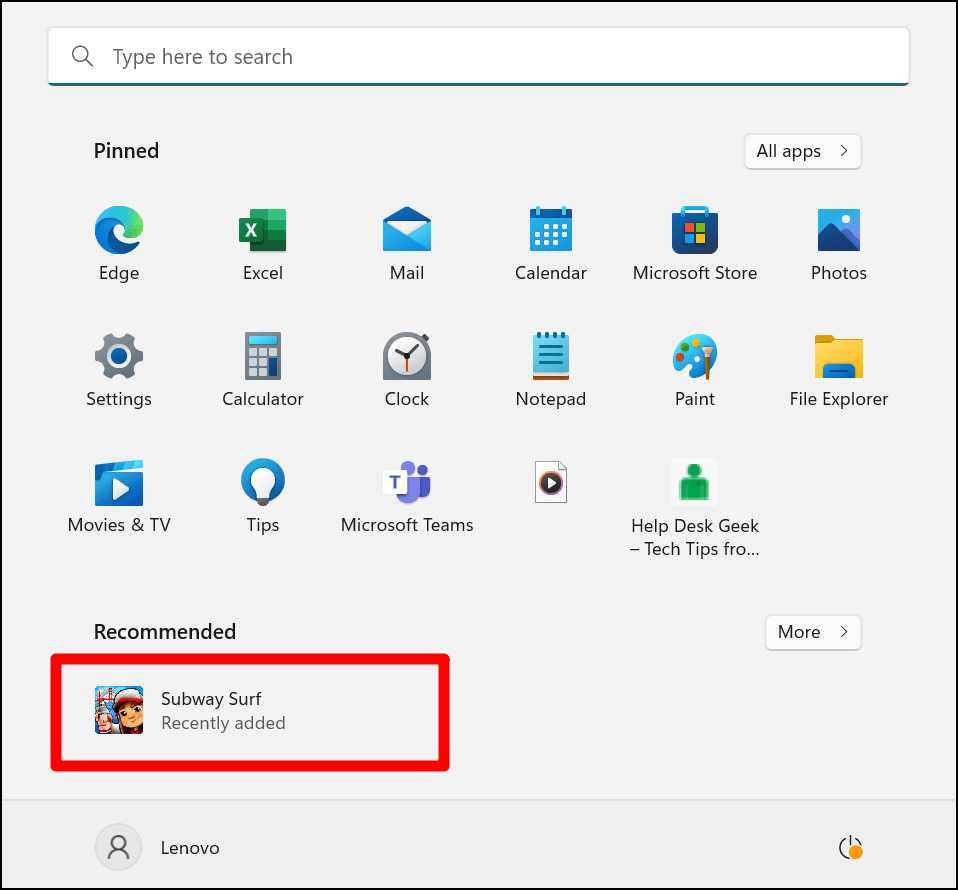Open the Clock app
Viewport: 958px width, 890px height.
click(407, 356)
